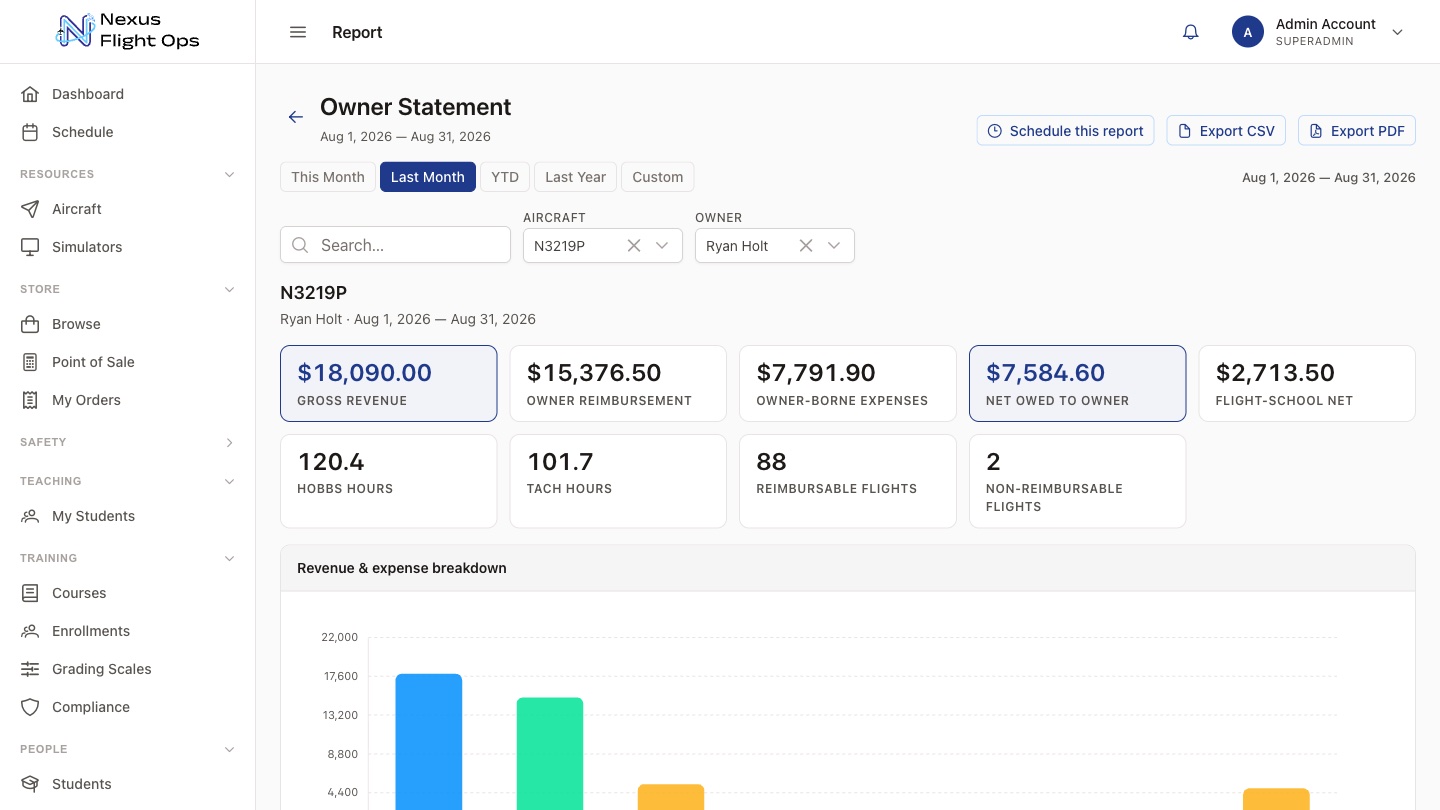The width and height of the screenshot is (1440, 810).
Task: Go back using the arrow beside Owner Statement
Action: point(296,117)
